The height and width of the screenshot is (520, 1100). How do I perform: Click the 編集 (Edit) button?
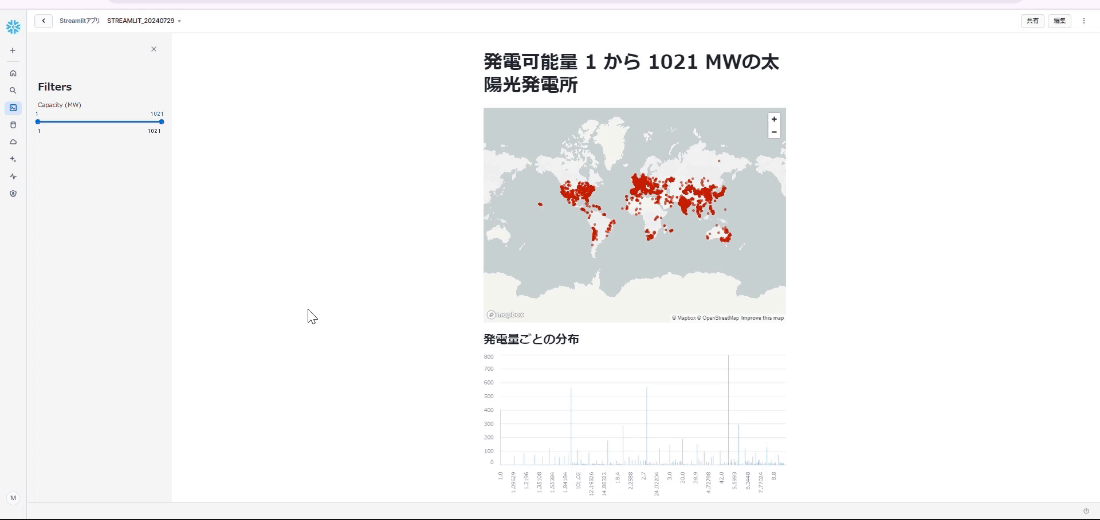(1060, 21)
